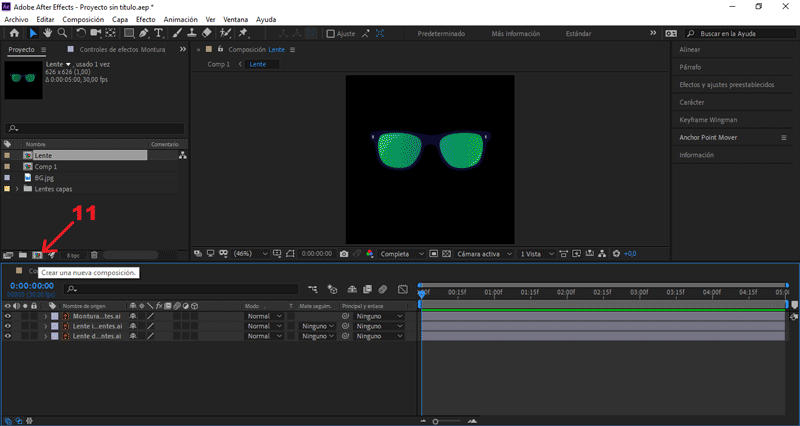Screen dimensions: 800x426
Task: Take a snapshot with the camera icon
Action: point(344,254)
